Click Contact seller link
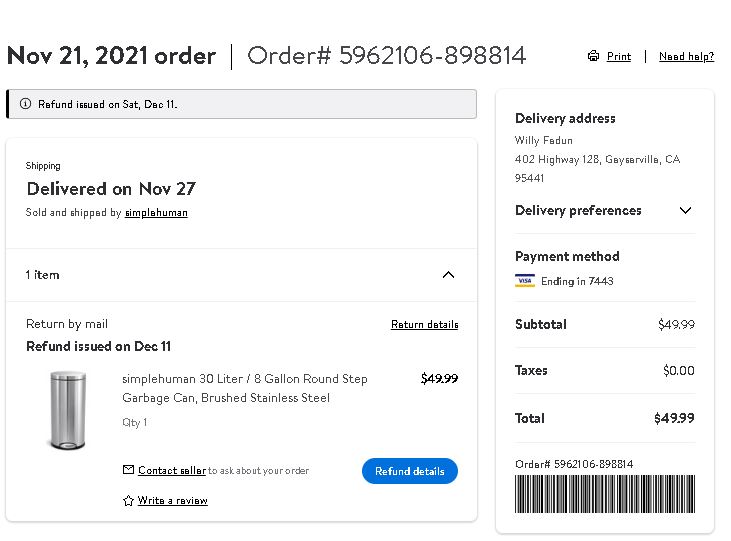 [x=172, y=470]
